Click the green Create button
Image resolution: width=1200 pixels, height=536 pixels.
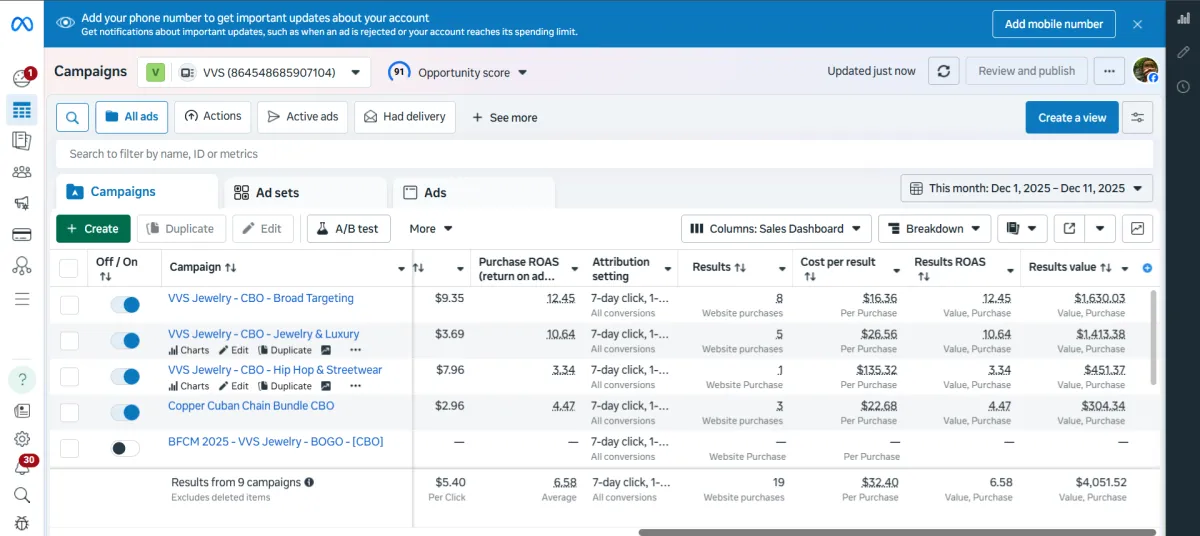(x=93, y=229)
